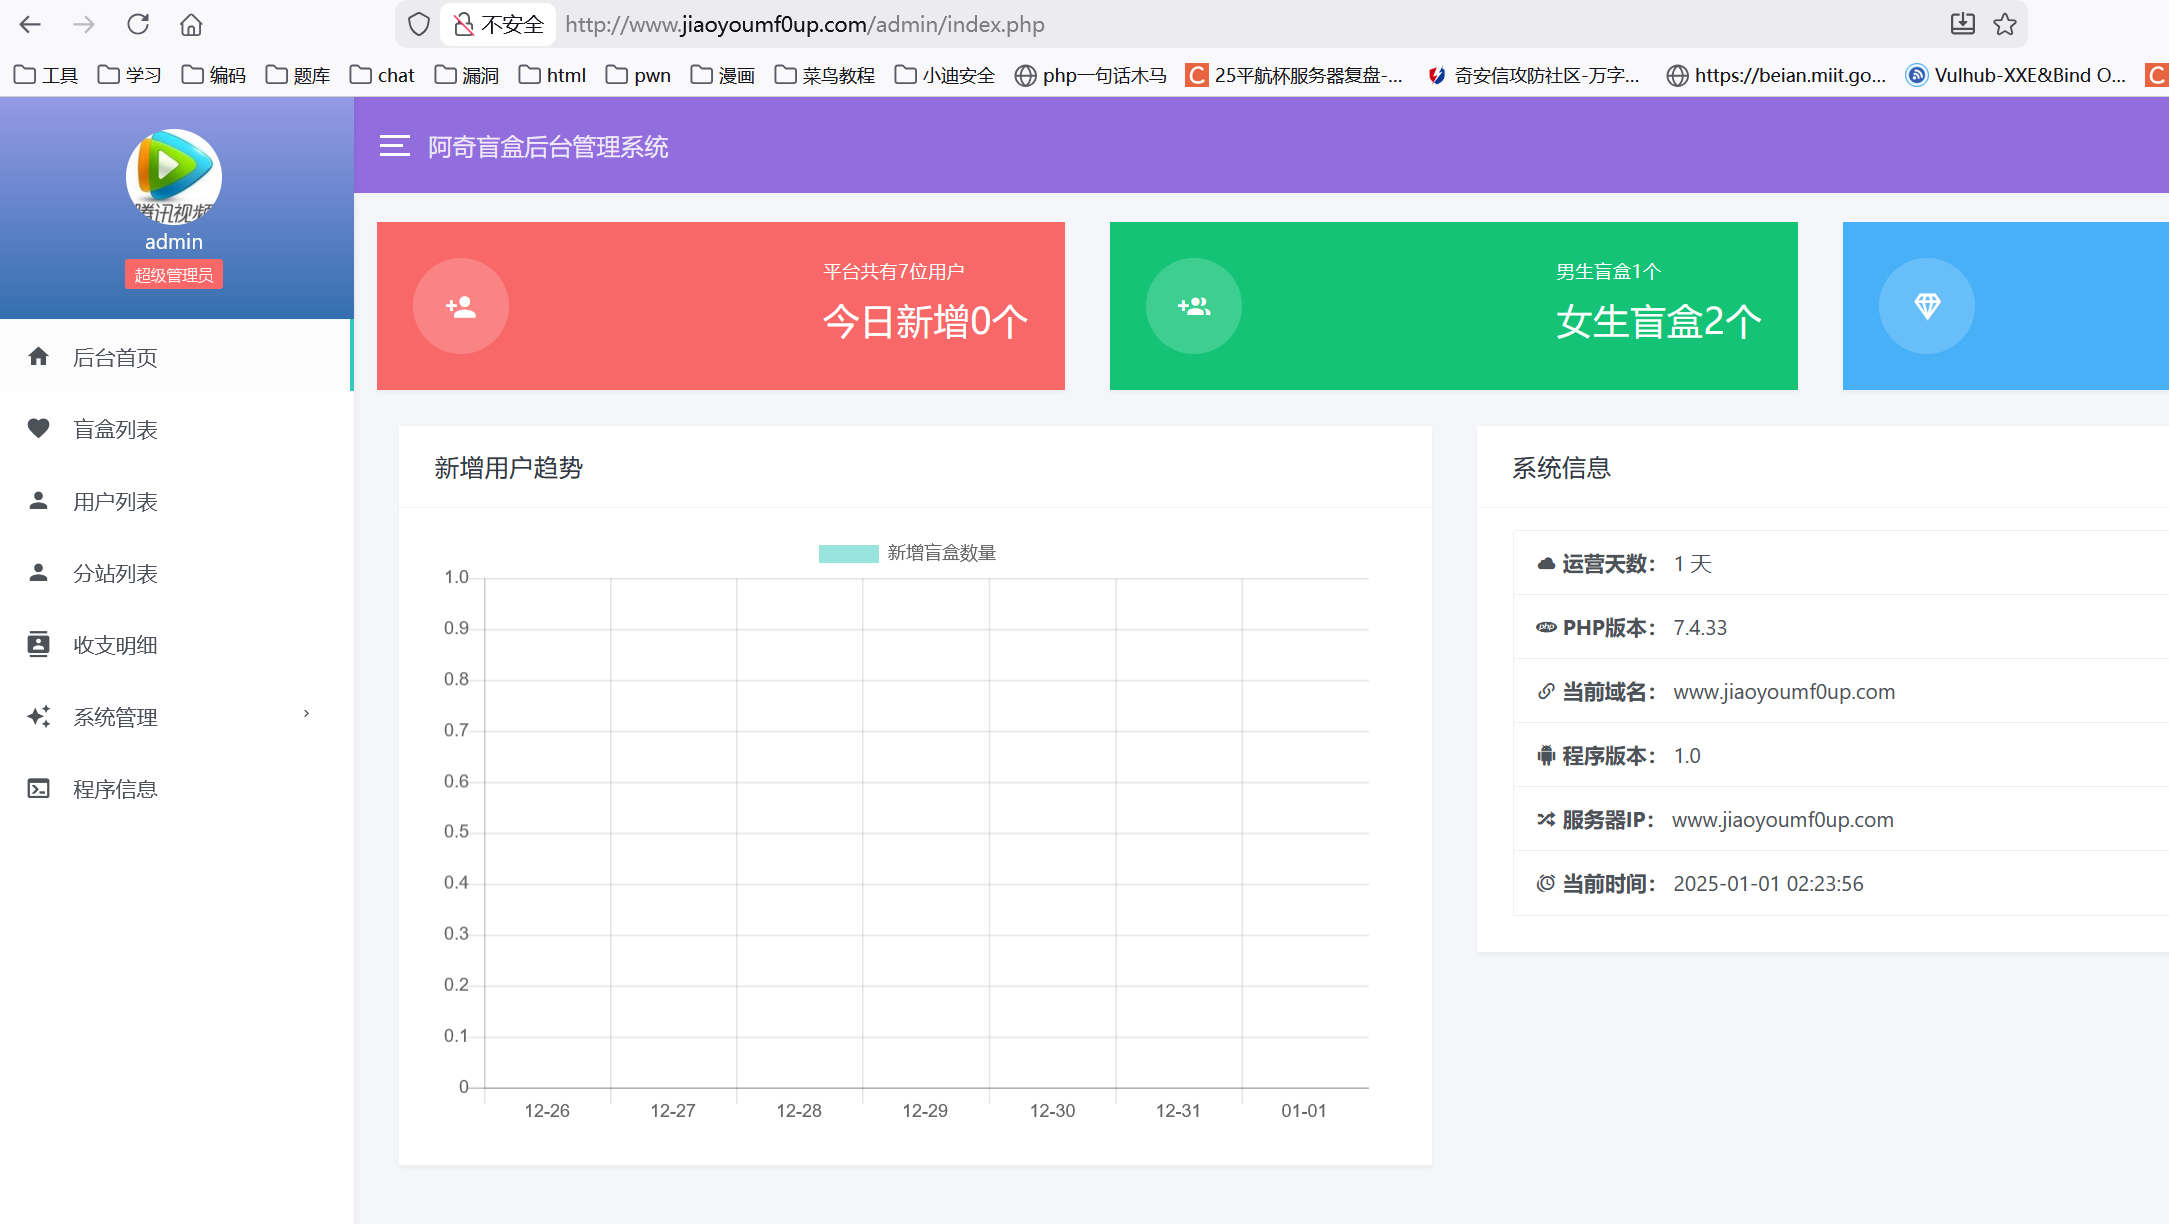Open the php一句话木马 bookmark
The width and height of the screenshot is (2169, 1224).
pyautogui.click(x=1091, y=75)
